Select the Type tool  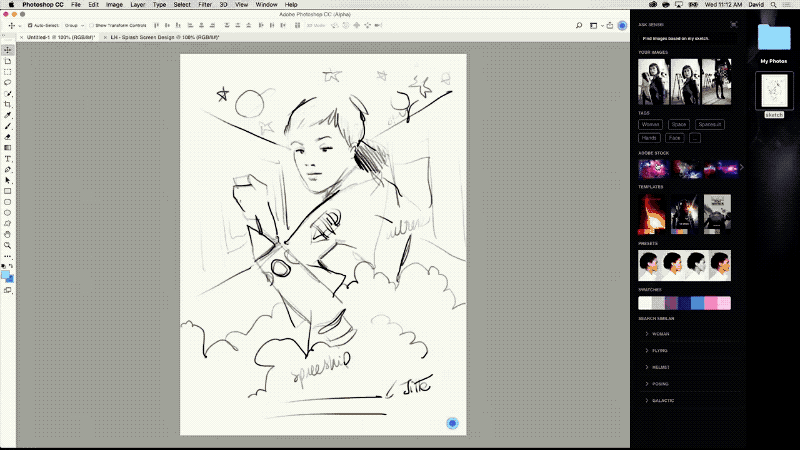(x=8, y=159)
